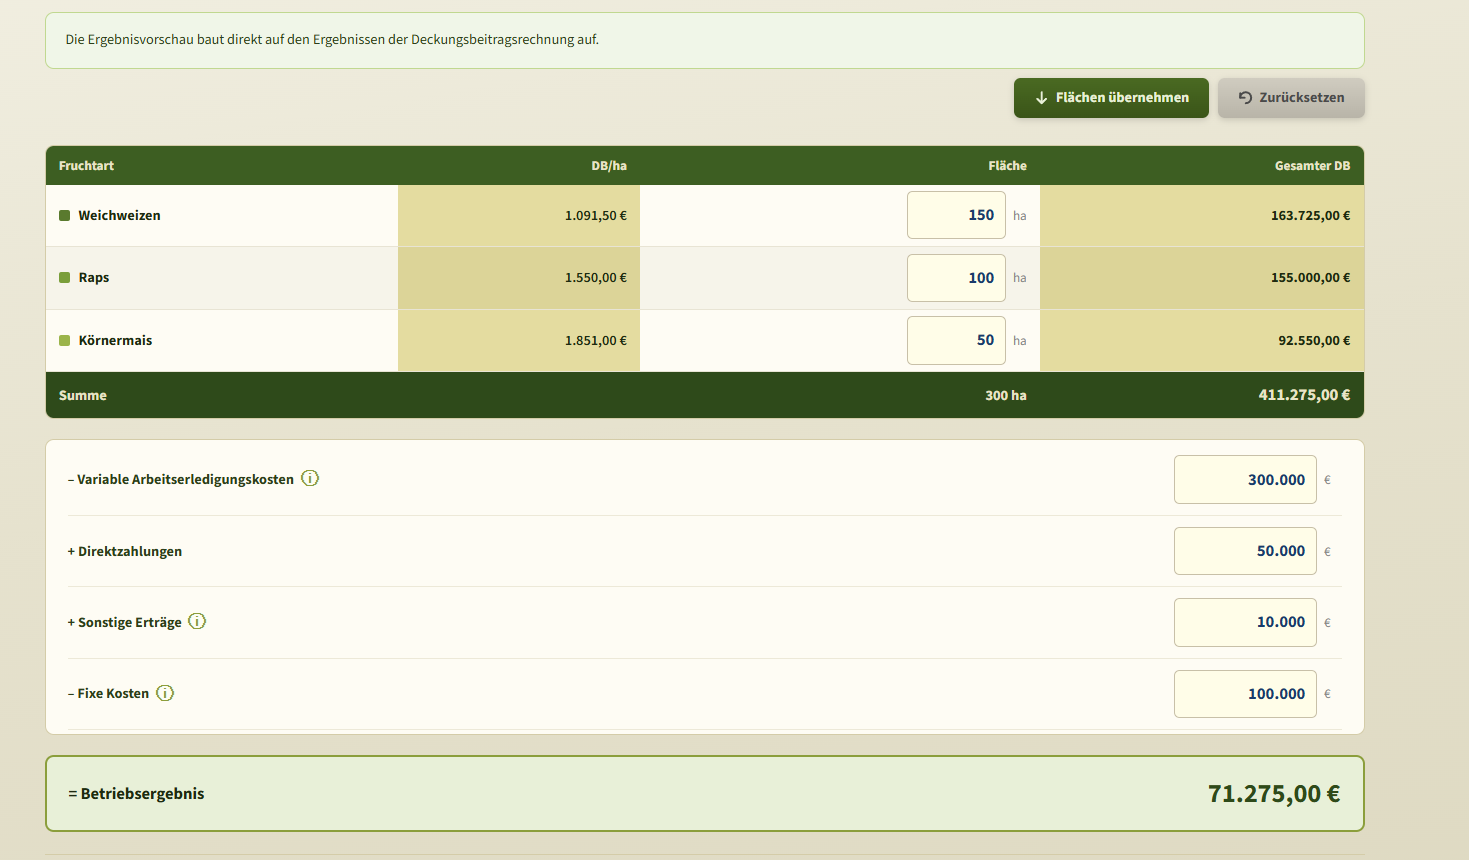The width and height of the screenshot is (1469, 860).
Task: Click the Betriebsergebnis amount 71.275,00 €
Action: [1274, 794]
